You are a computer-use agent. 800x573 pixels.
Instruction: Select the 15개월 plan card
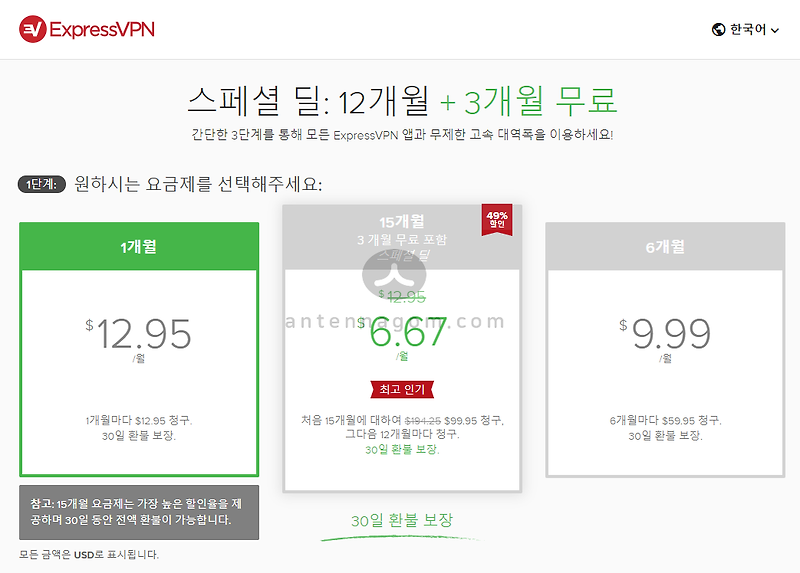click(x=402, y=348)
